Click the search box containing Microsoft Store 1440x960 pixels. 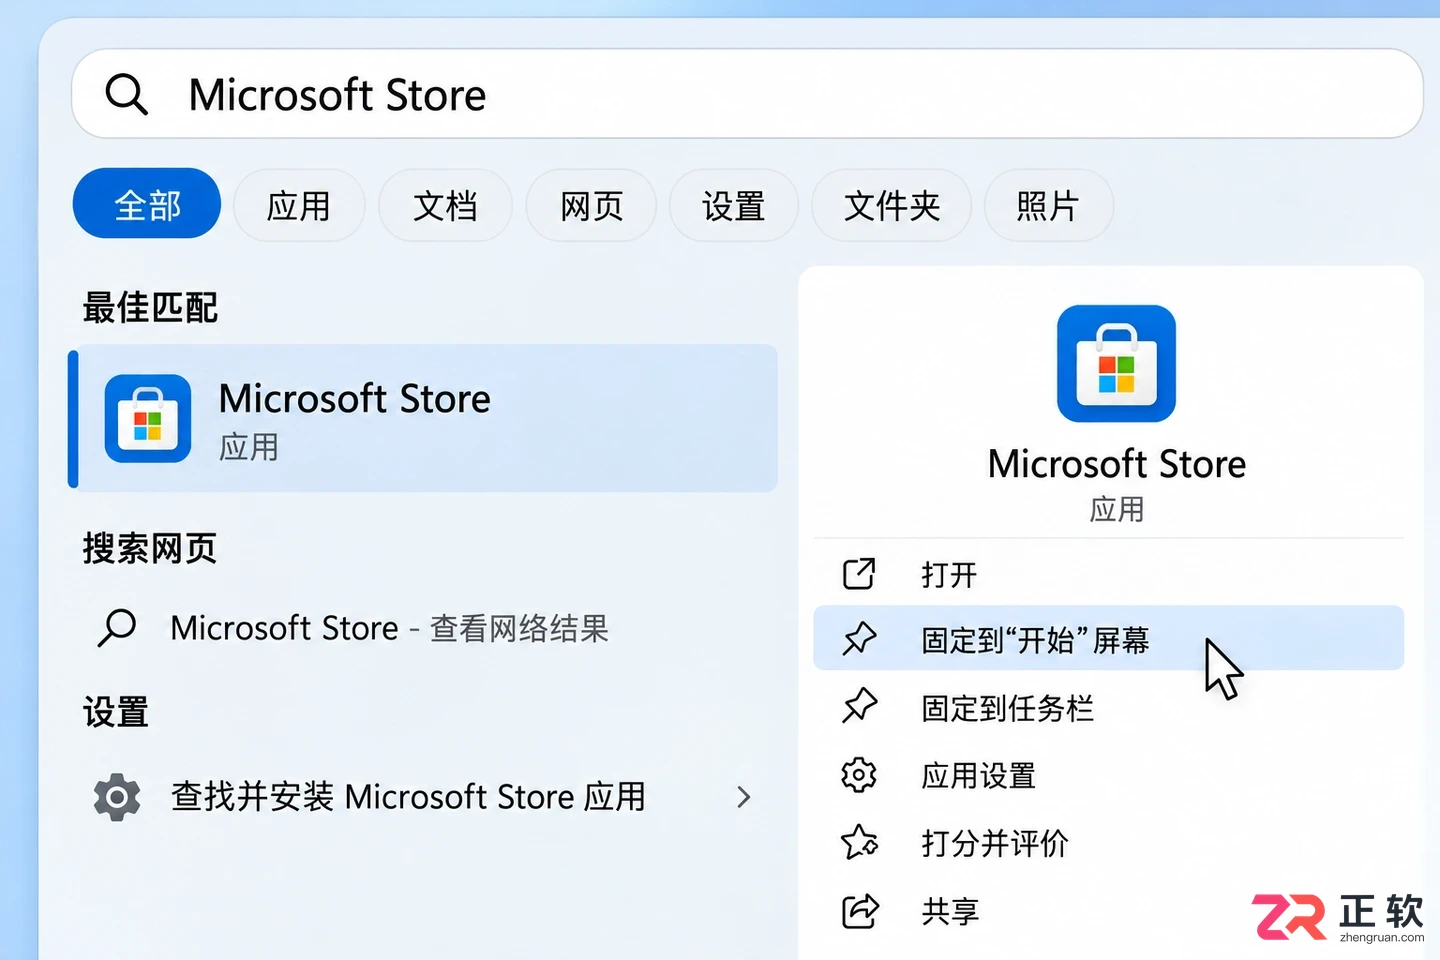[x=747, y=94]
